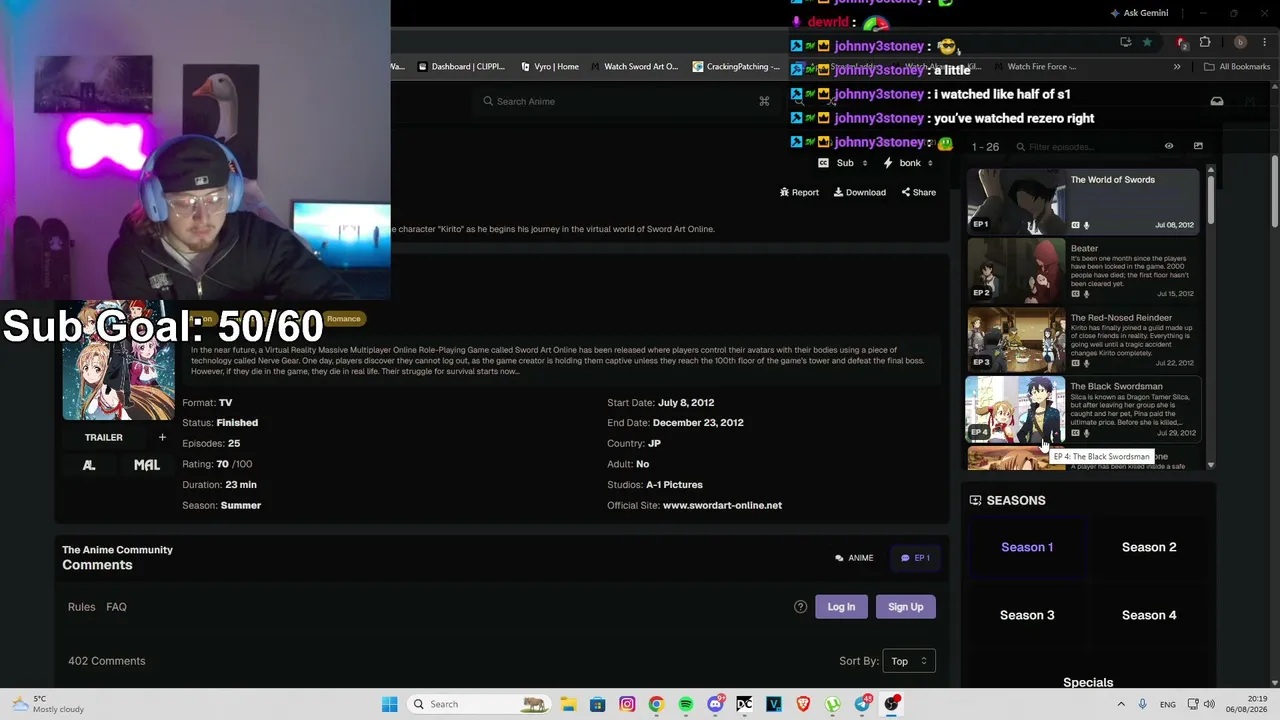Select Season 2 tab
The width and height of the screenshot is (1280, 720).
point(1149,547)
